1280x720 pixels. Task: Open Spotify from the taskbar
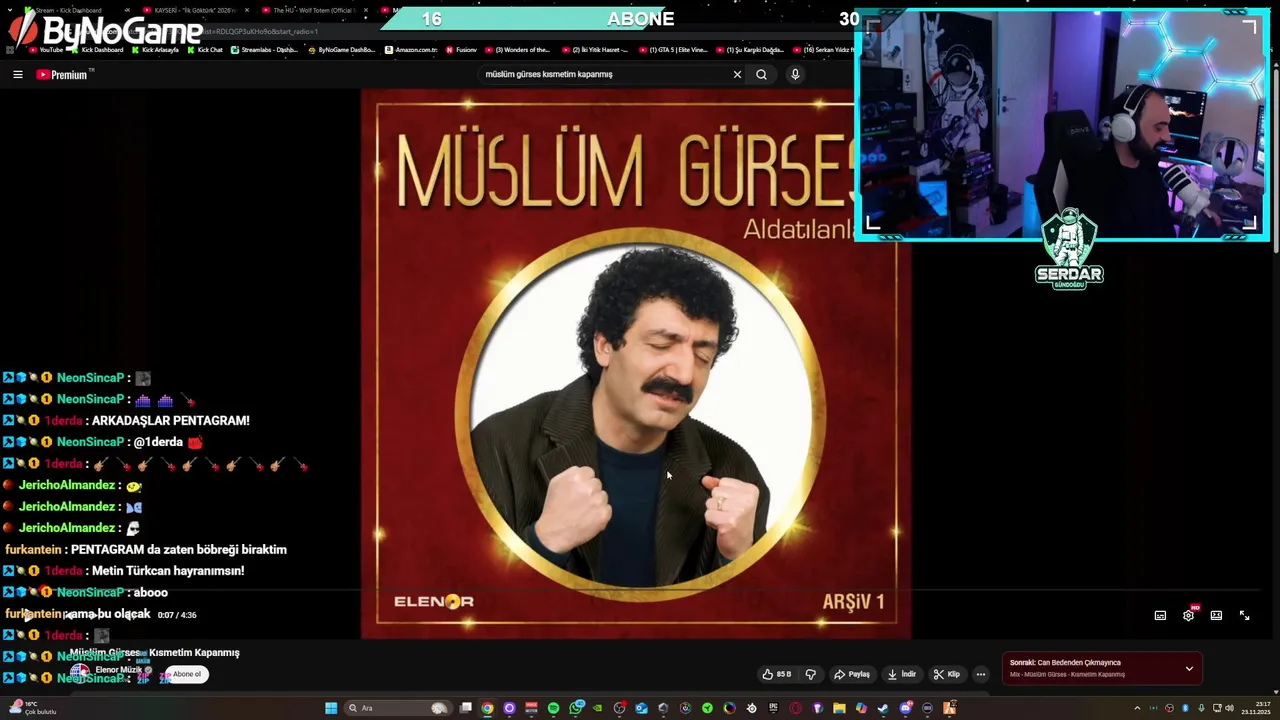[553, 708]
